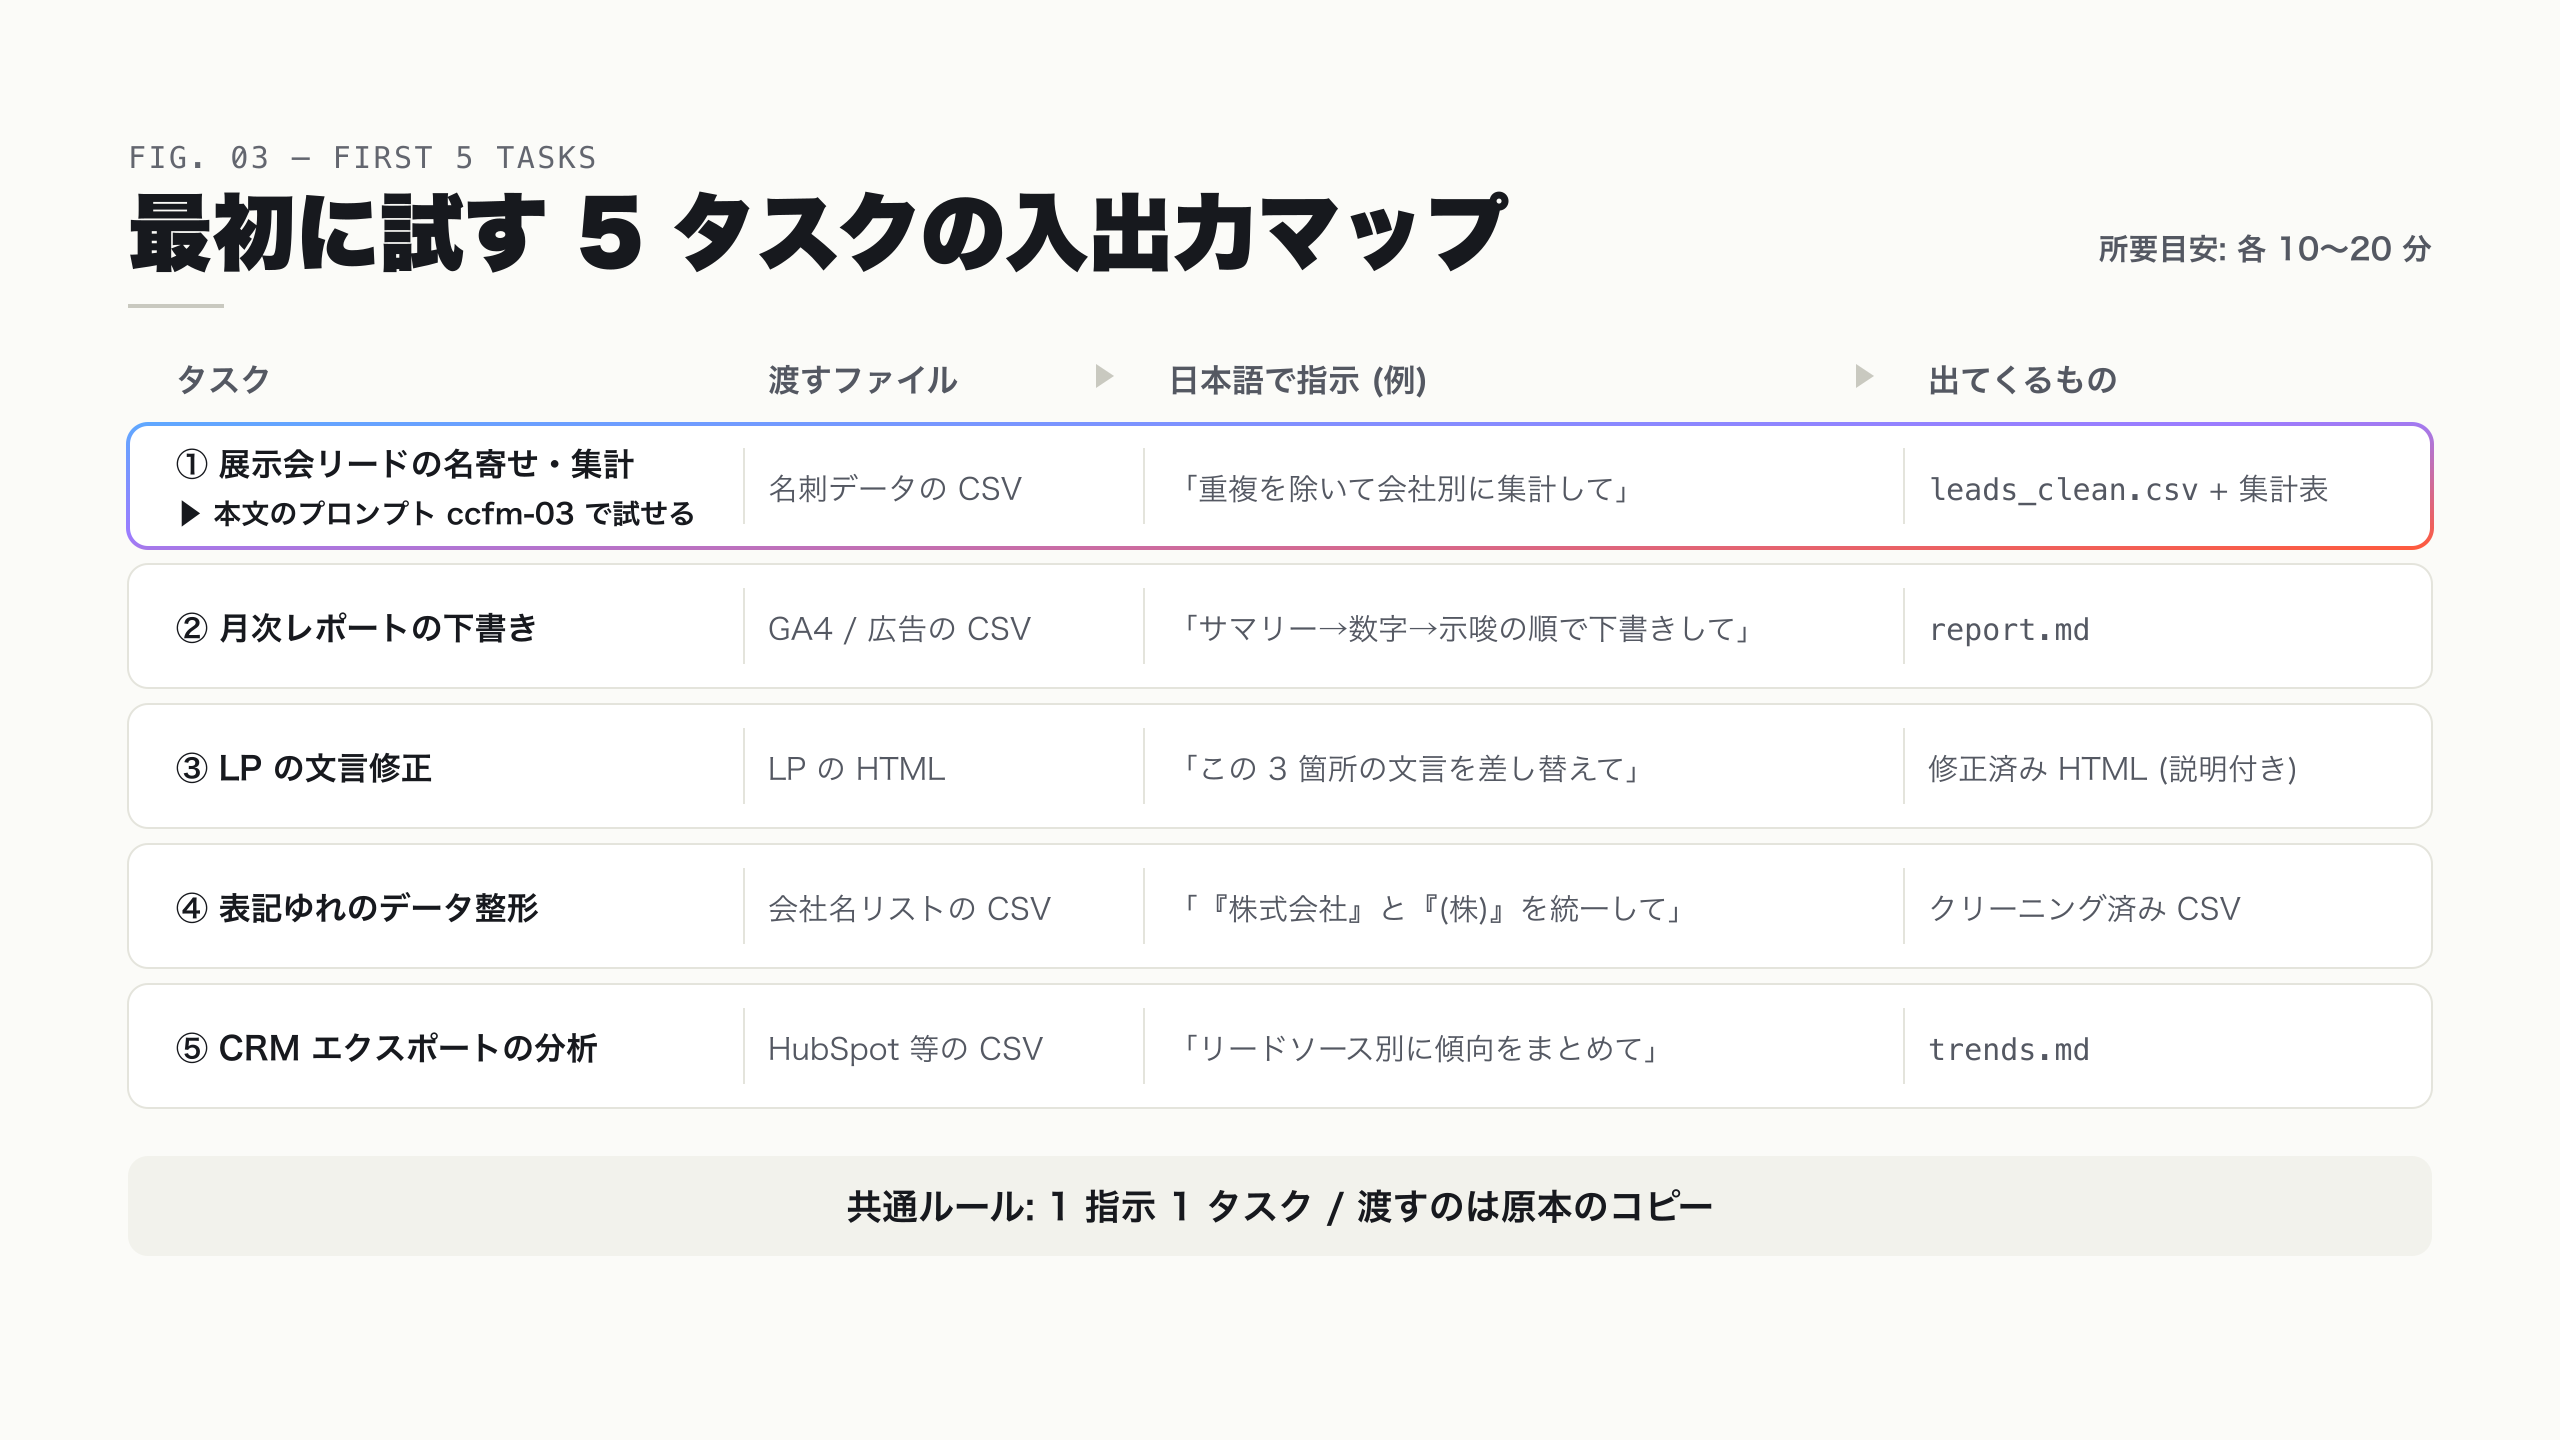2560x1440 pixels.
Task: Click 「サマリー→数字→示唆の順で下書きして」 instruction
Action: click(x=1465, y=629)
